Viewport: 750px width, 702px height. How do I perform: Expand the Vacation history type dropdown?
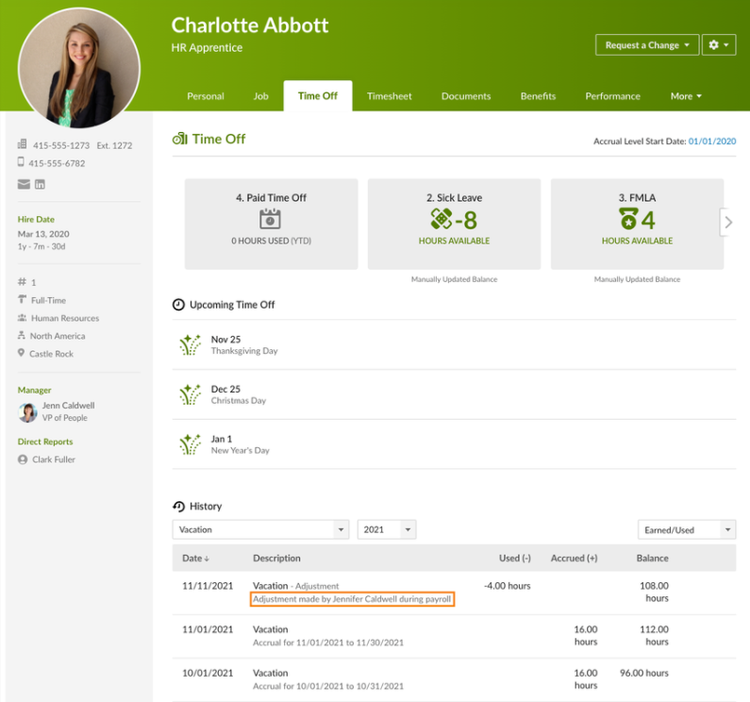coord(260,530)
